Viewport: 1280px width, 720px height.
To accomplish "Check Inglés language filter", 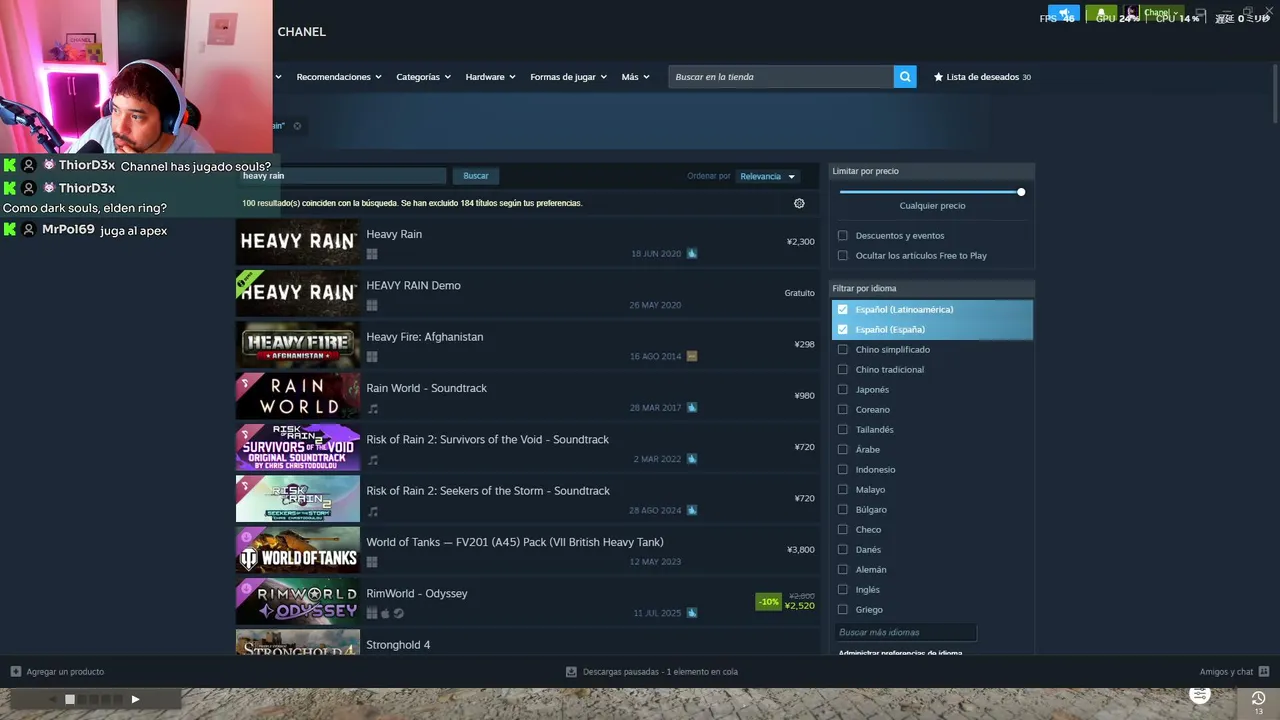I will click(843, 590).
